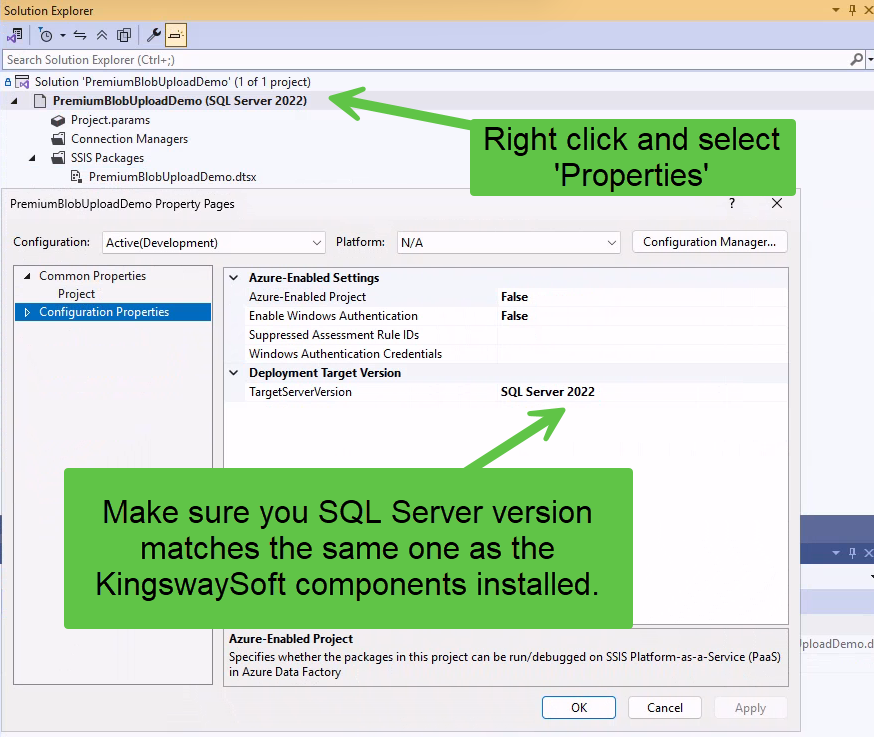The image size is (874, 737).
Task: Click the SQL Server 2022 target version value
Action: (x=547, y=392)
